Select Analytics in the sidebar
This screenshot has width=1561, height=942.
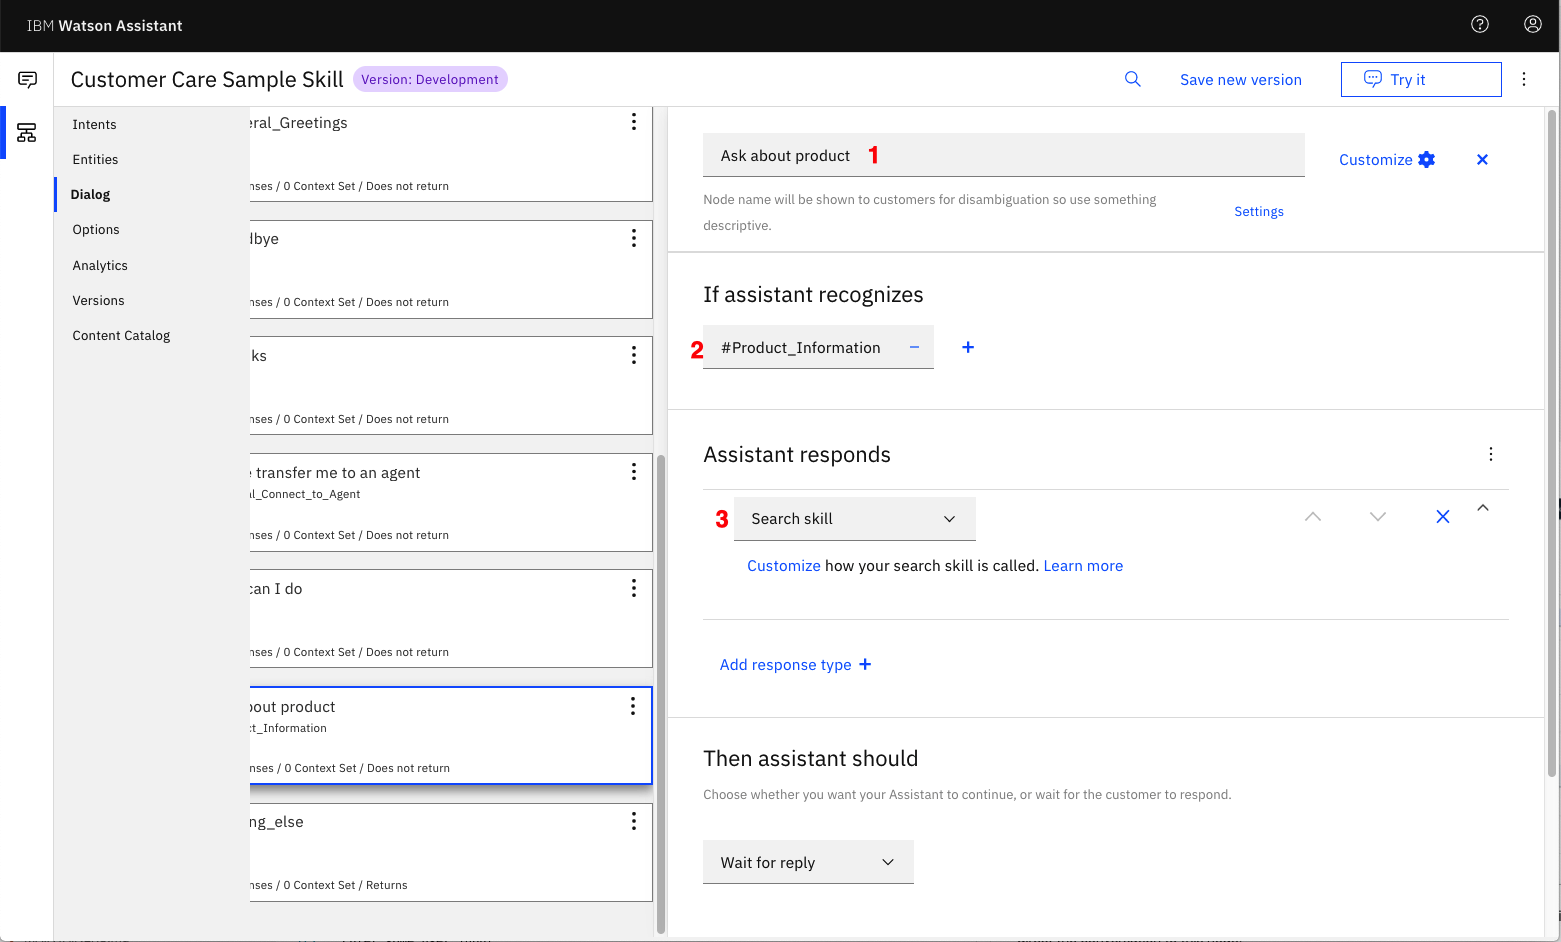[100, 265]
